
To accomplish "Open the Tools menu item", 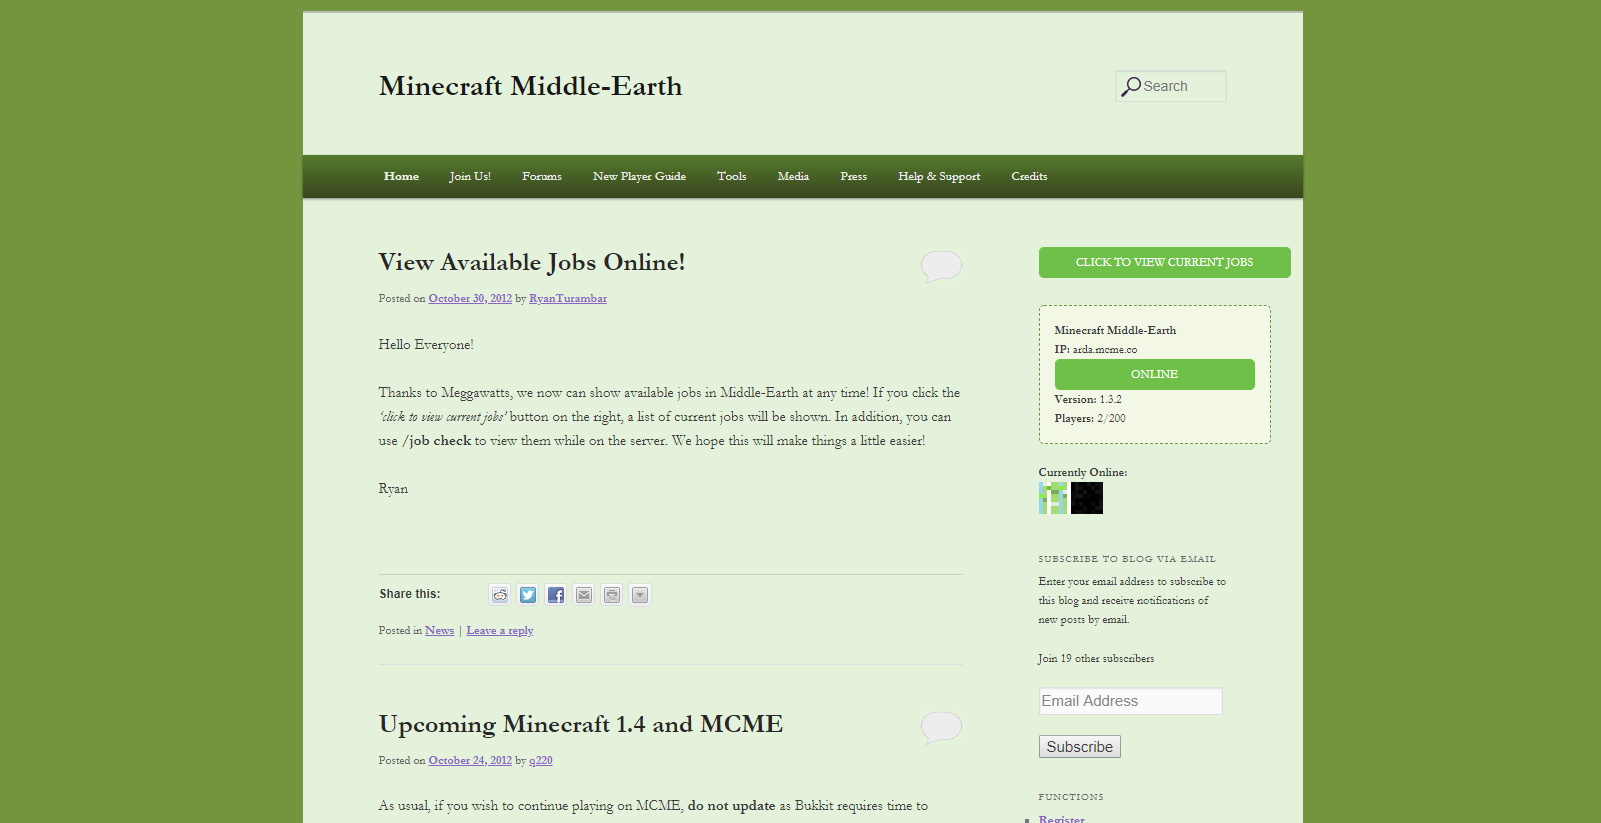I will coord(732,176).
